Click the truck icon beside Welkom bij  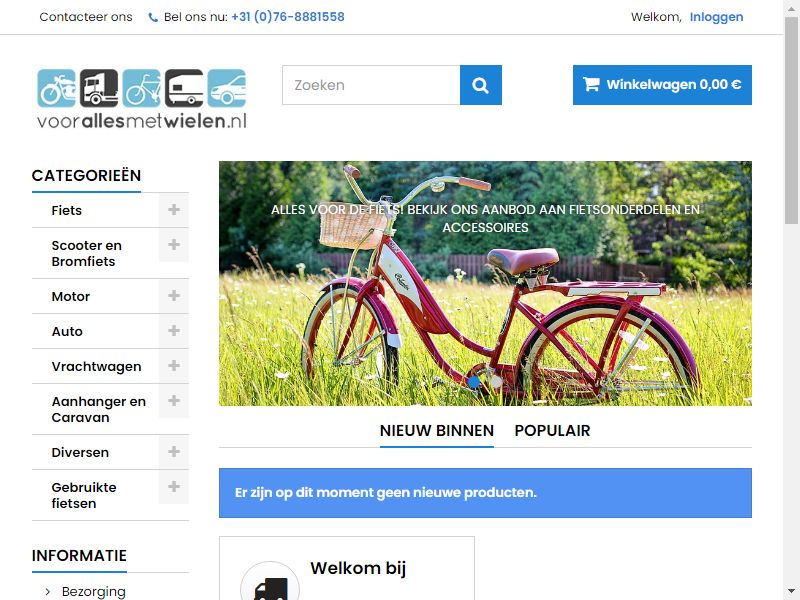[x=270, y=587]
